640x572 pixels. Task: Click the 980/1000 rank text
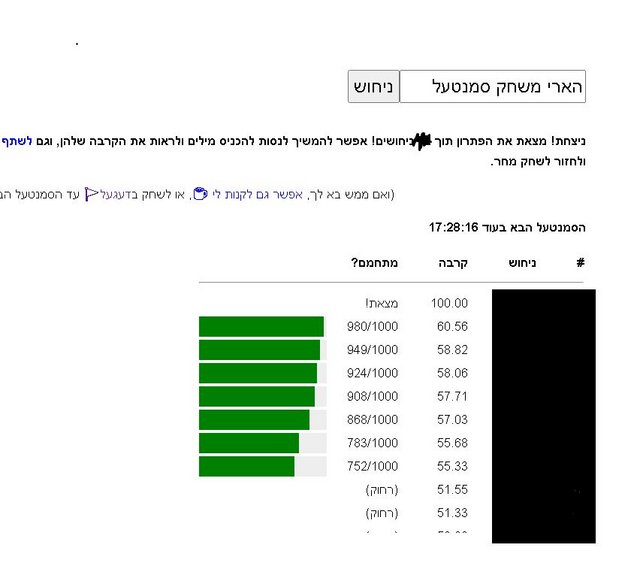[372, 326]
